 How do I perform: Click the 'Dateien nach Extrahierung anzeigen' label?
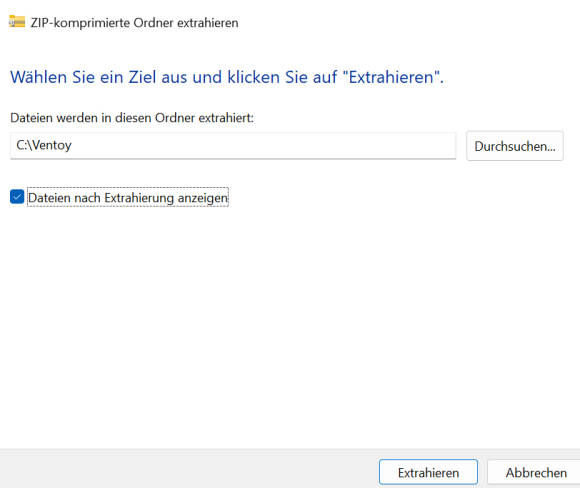coord(128,198)
